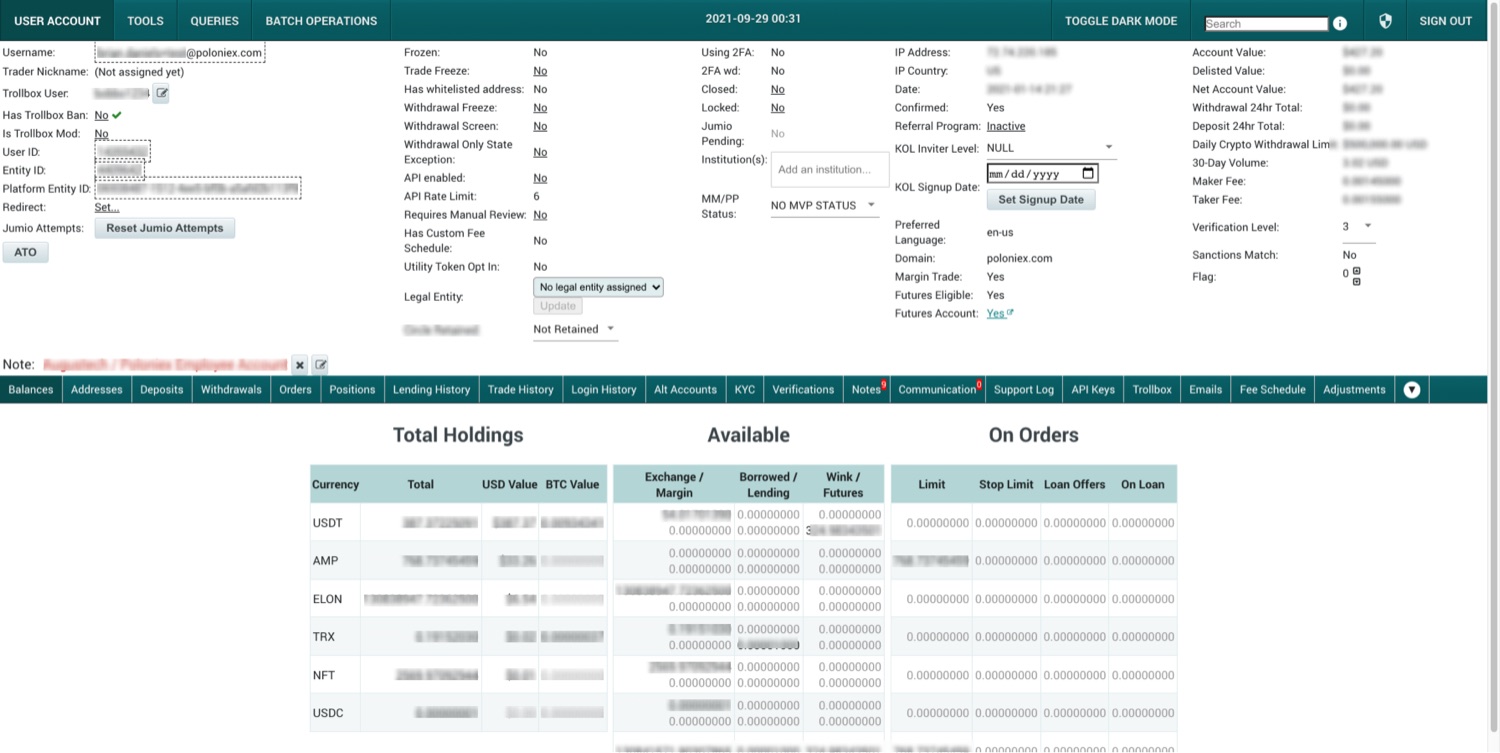Switch to the Balances tab

31,390
